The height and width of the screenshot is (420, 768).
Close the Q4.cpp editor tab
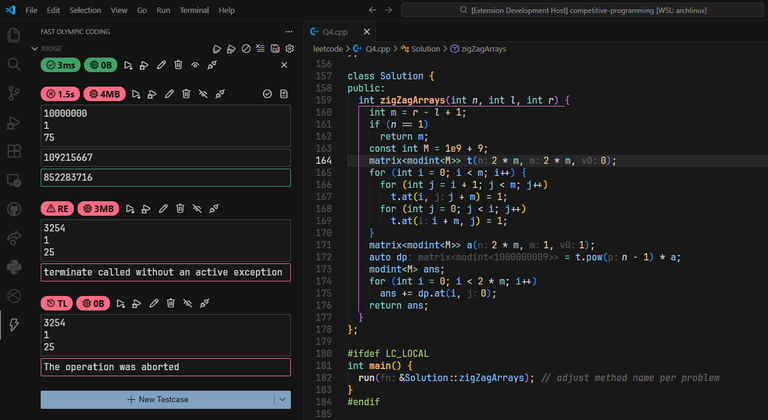[366, 32]
